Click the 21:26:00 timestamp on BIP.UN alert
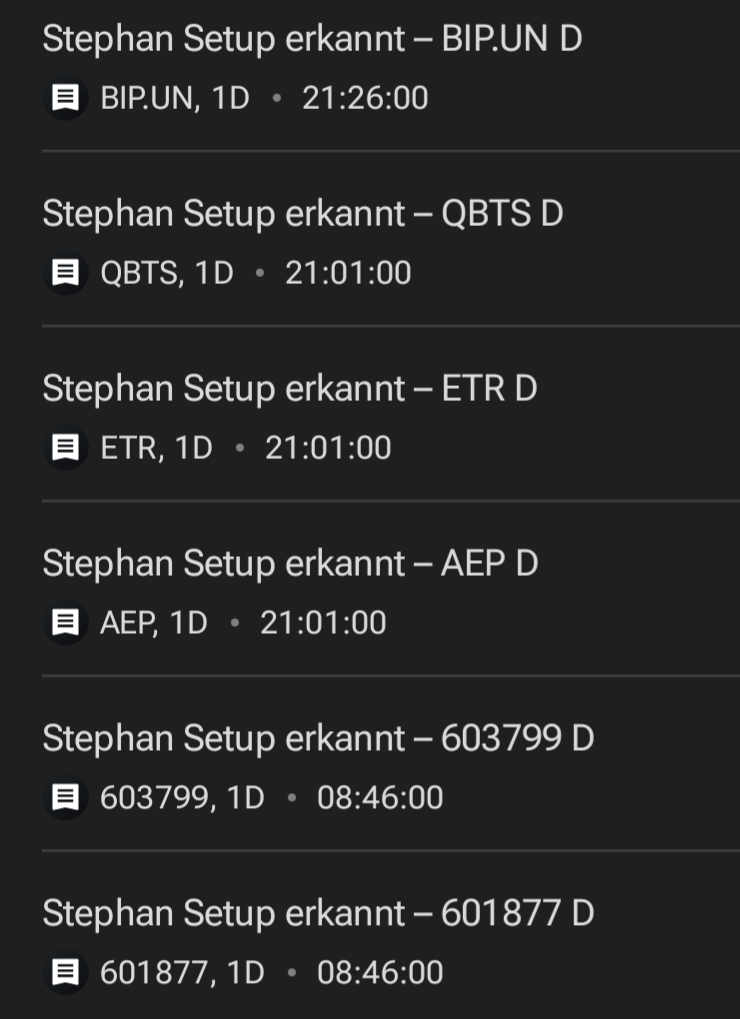Screen dimensions: 740x1019 pyautogui.click(x=365, y=98)
